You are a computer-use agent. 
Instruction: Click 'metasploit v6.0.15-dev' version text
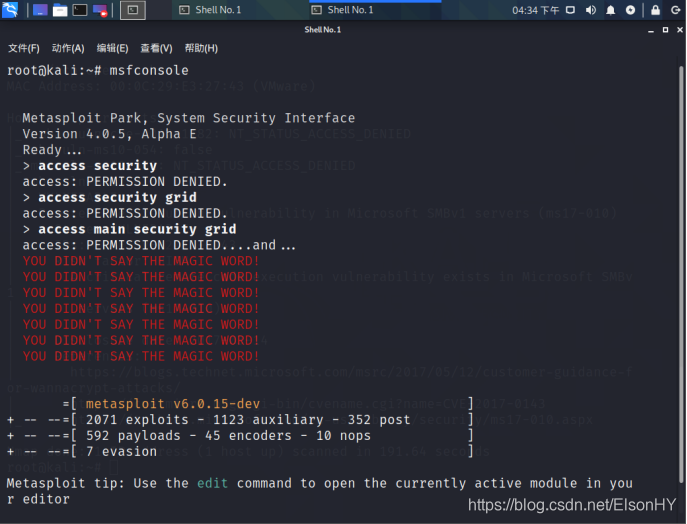point(173,404)
